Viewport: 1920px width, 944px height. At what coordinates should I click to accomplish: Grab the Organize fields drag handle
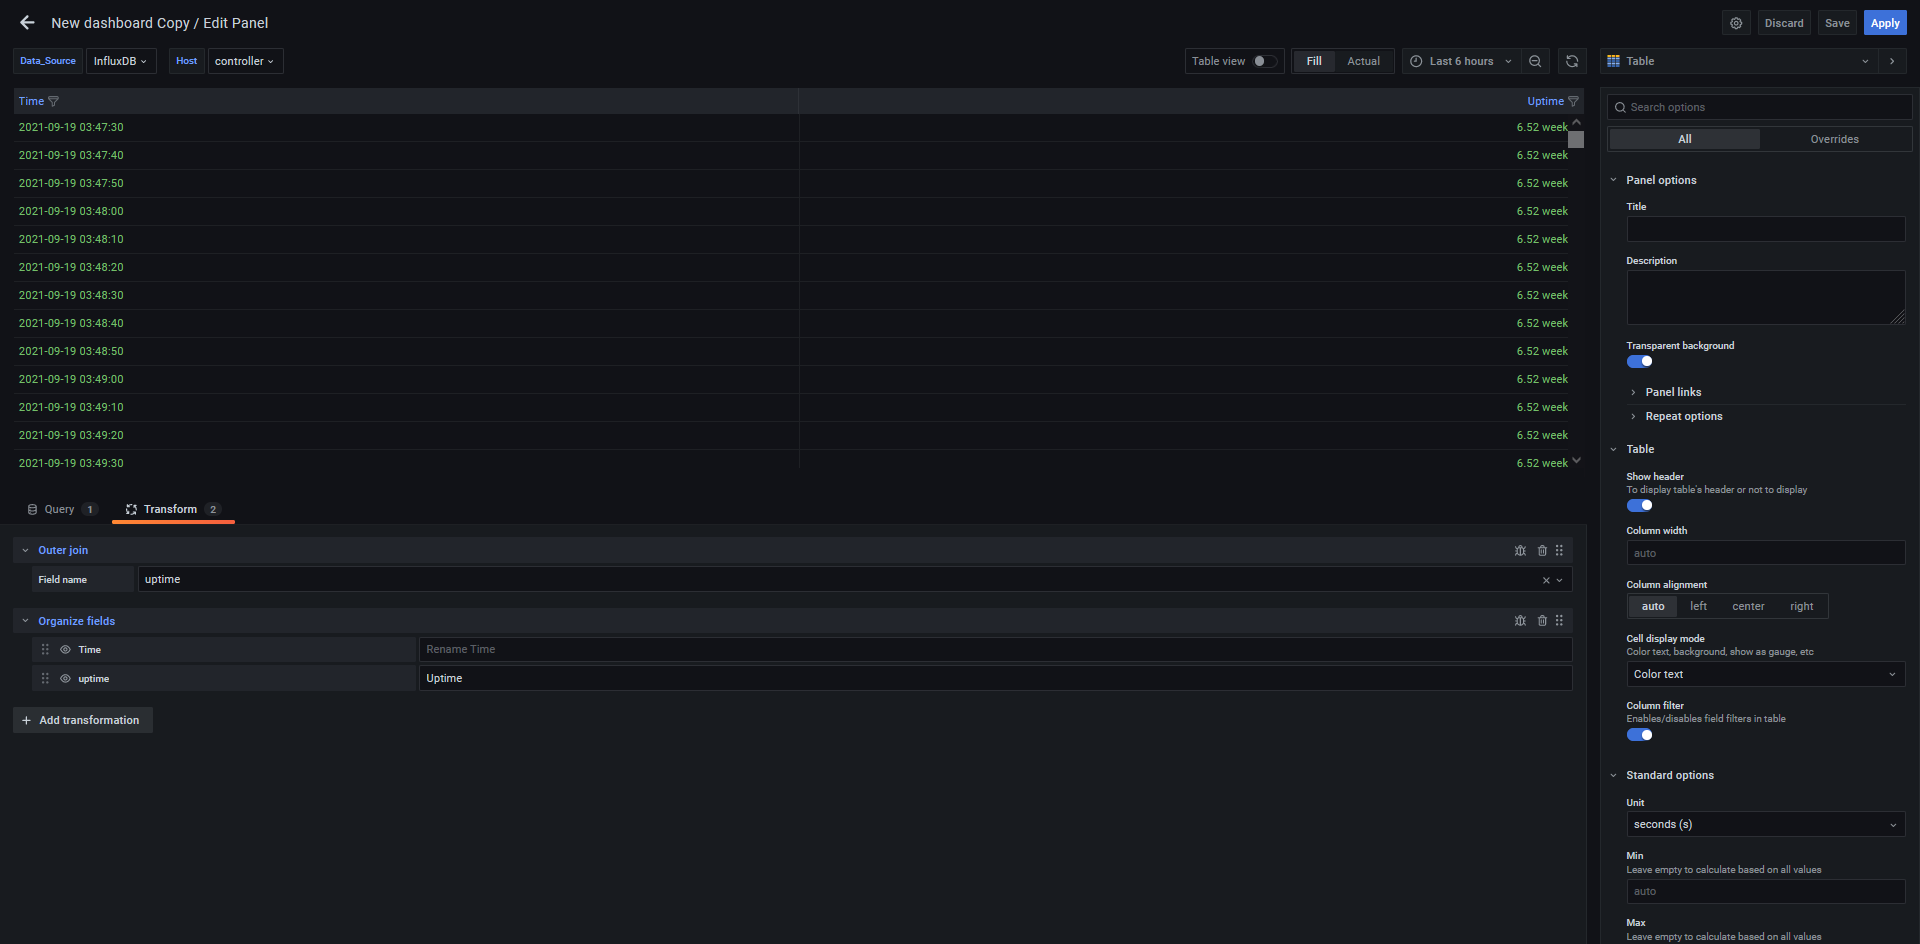click(x=1559, y=621)
